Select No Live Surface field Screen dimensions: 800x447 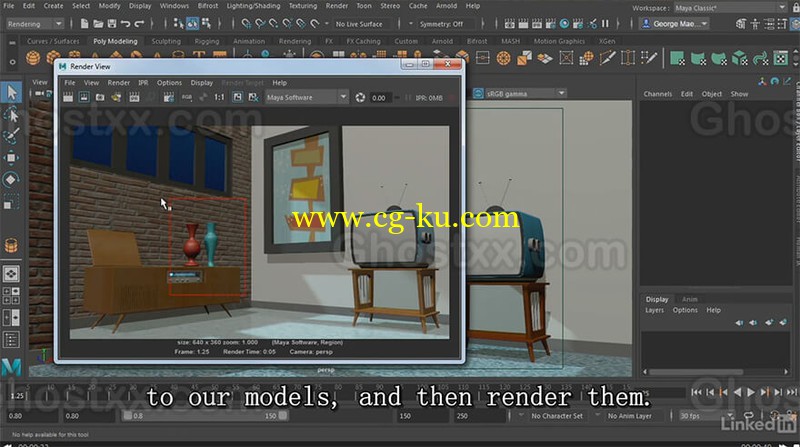[364, 24]
